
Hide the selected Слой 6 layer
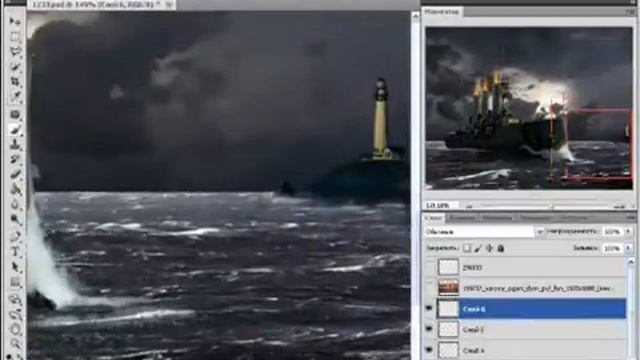(429, 309)
